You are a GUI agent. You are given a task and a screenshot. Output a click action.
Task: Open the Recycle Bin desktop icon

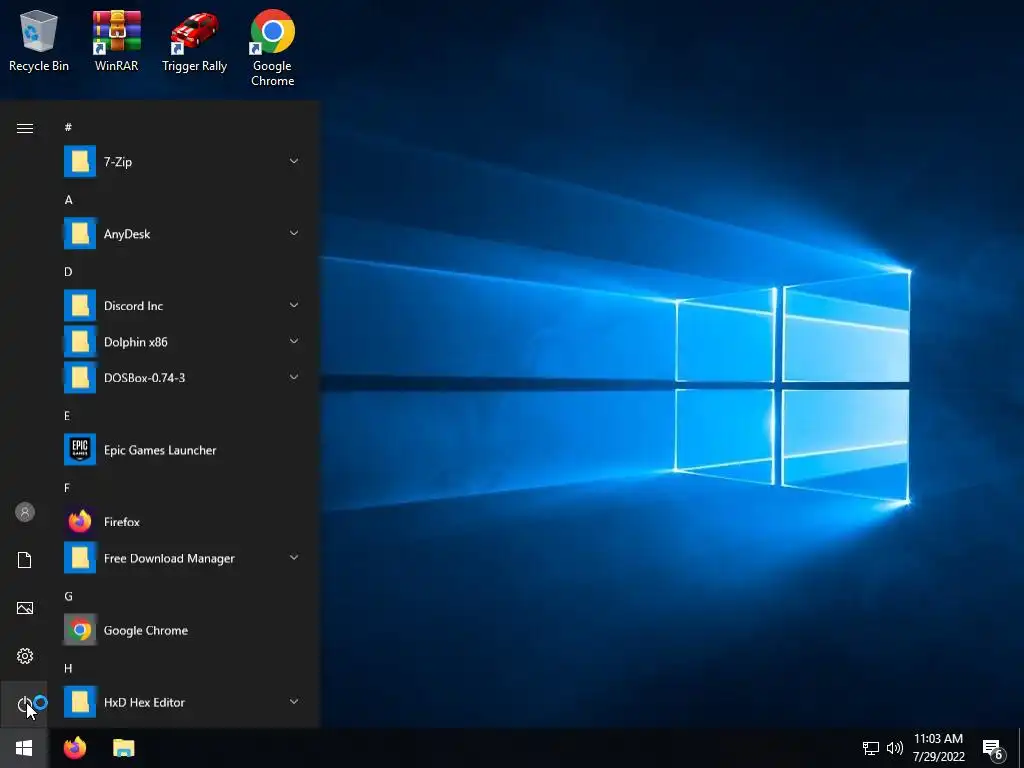point(39,41)
